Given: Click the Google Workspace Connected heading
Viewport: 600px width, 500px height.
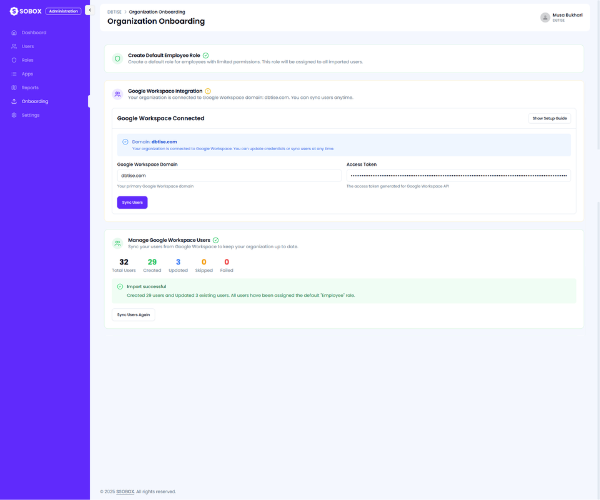Looking at the screenshot, I should [160, 119].
